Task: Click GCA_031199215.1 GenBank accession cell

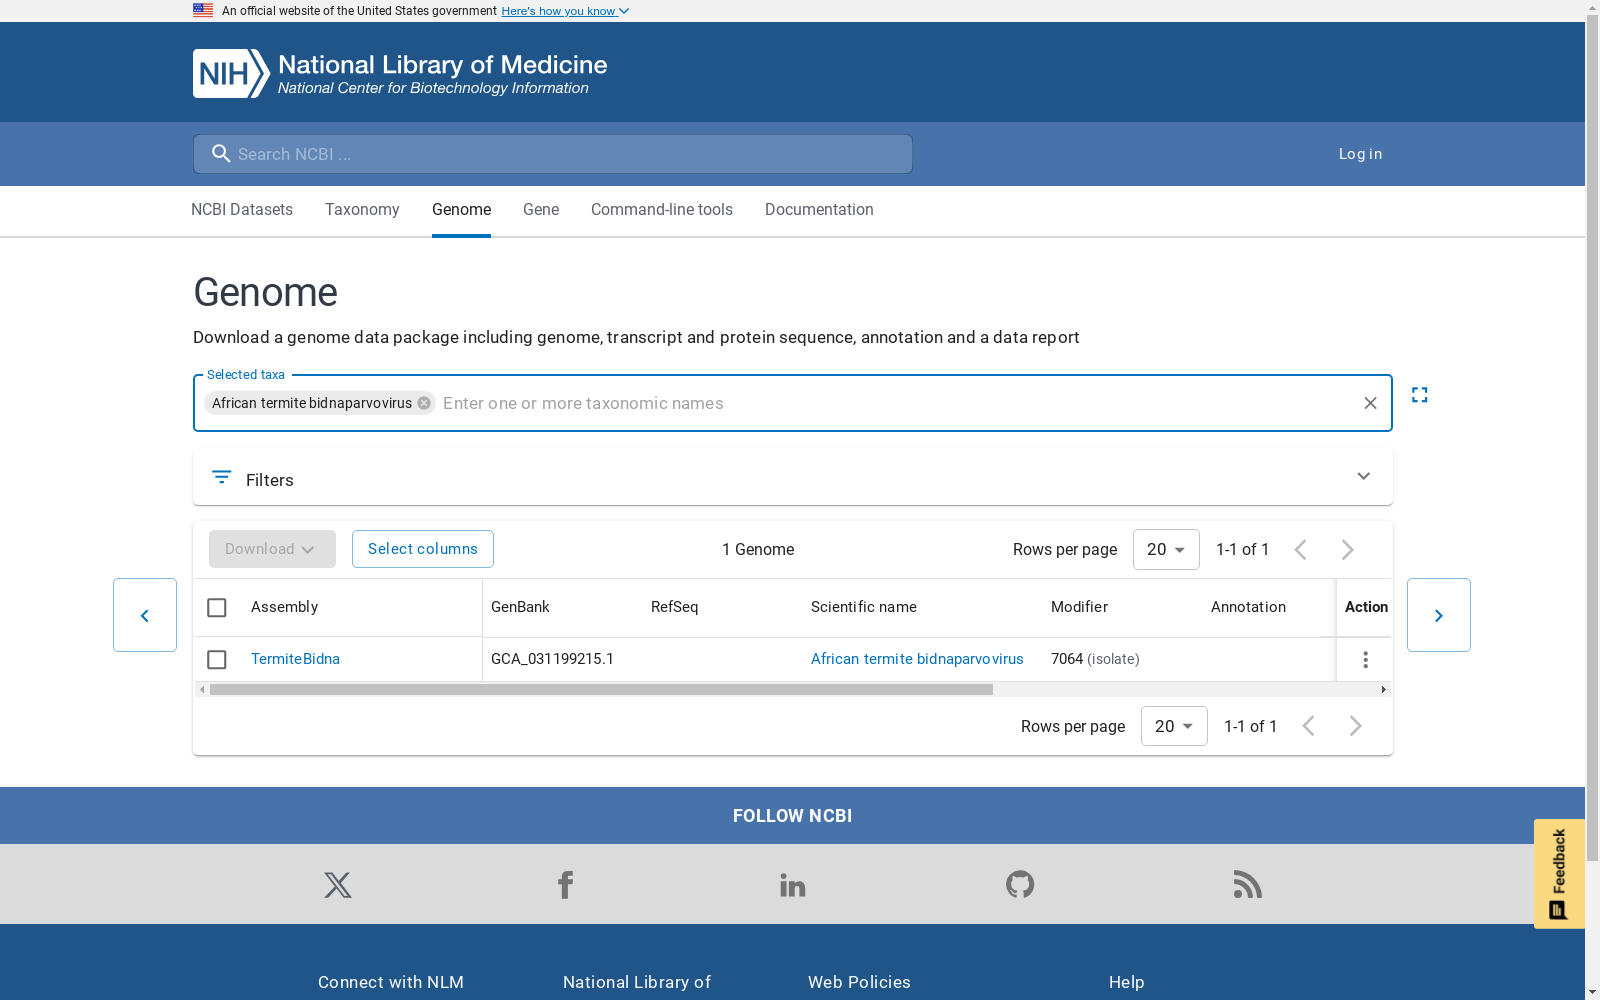Action: (x=552, y=659)
